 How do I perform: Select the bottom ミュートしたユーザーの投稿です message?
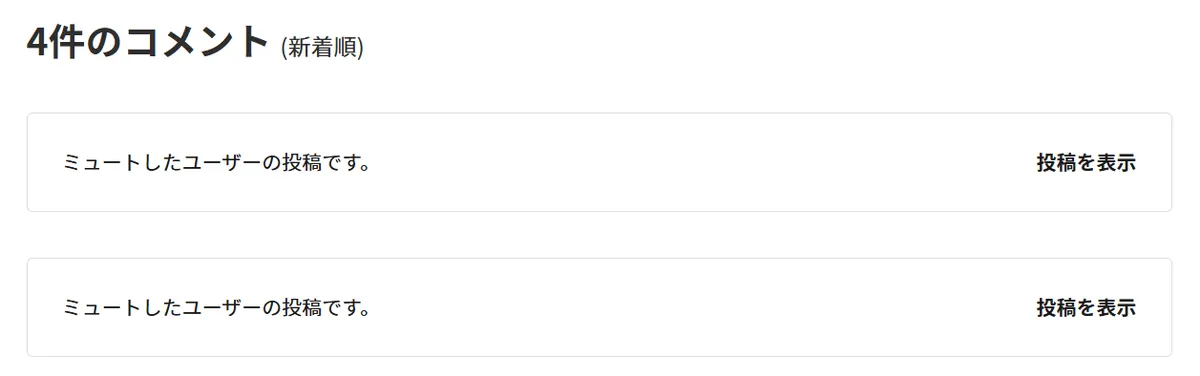217,308
